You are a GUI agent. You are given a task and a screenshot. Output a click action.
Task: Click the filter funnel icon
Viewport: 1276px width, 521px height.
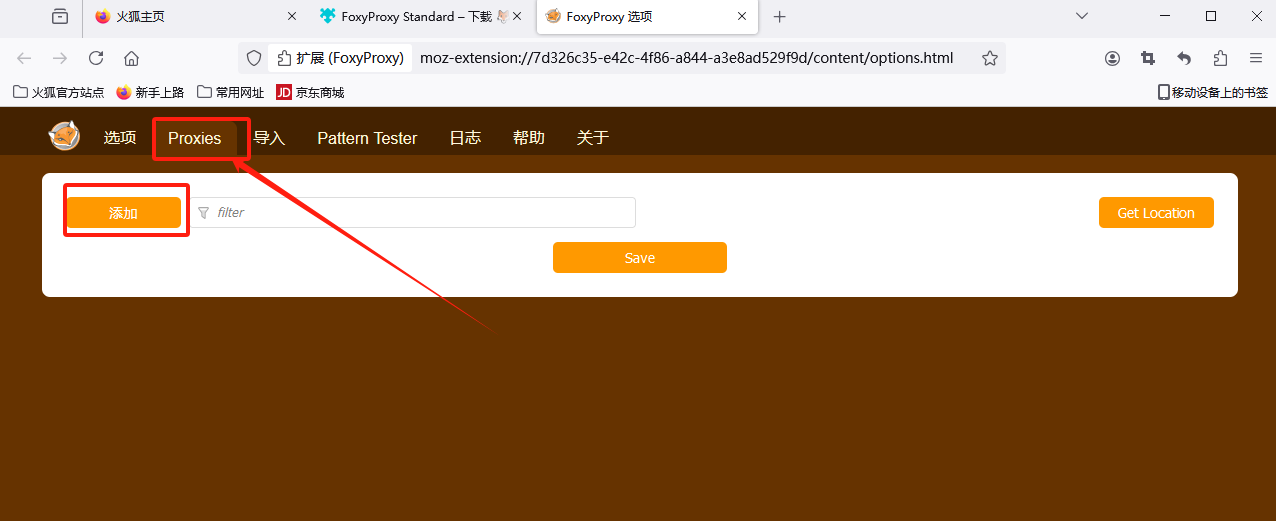(204, 213)
